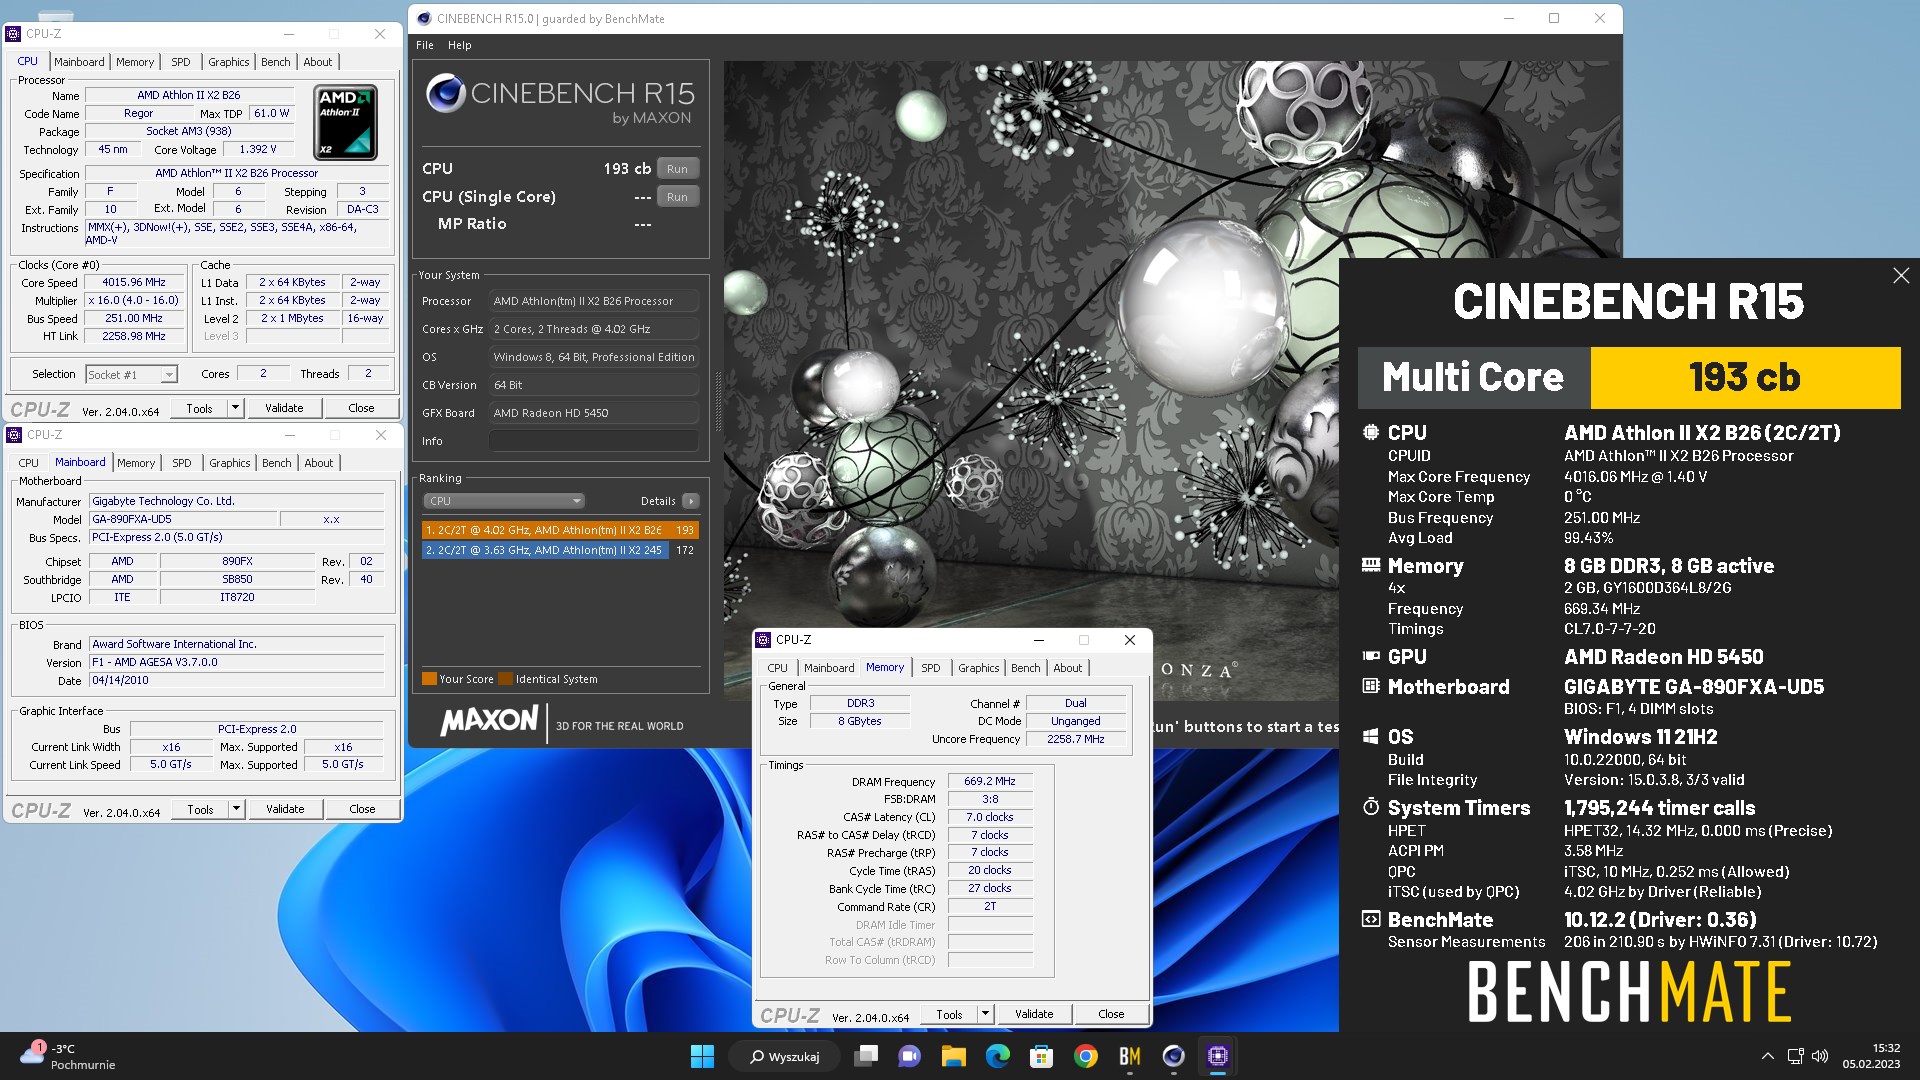Screen dimensions: 1920x1080
Task: Click the orange Your Score legend swatch
Action: 429,679
